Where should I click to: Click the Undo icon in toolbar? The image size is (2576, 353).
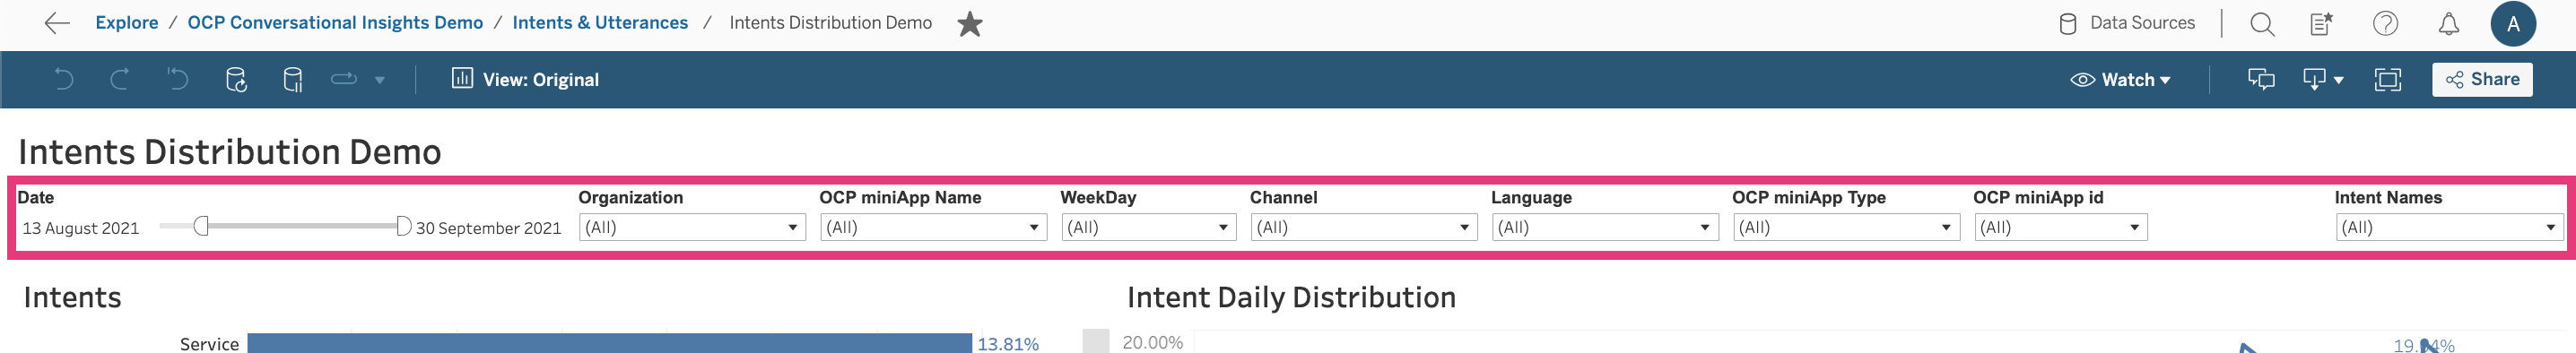(x=63, y=79)
